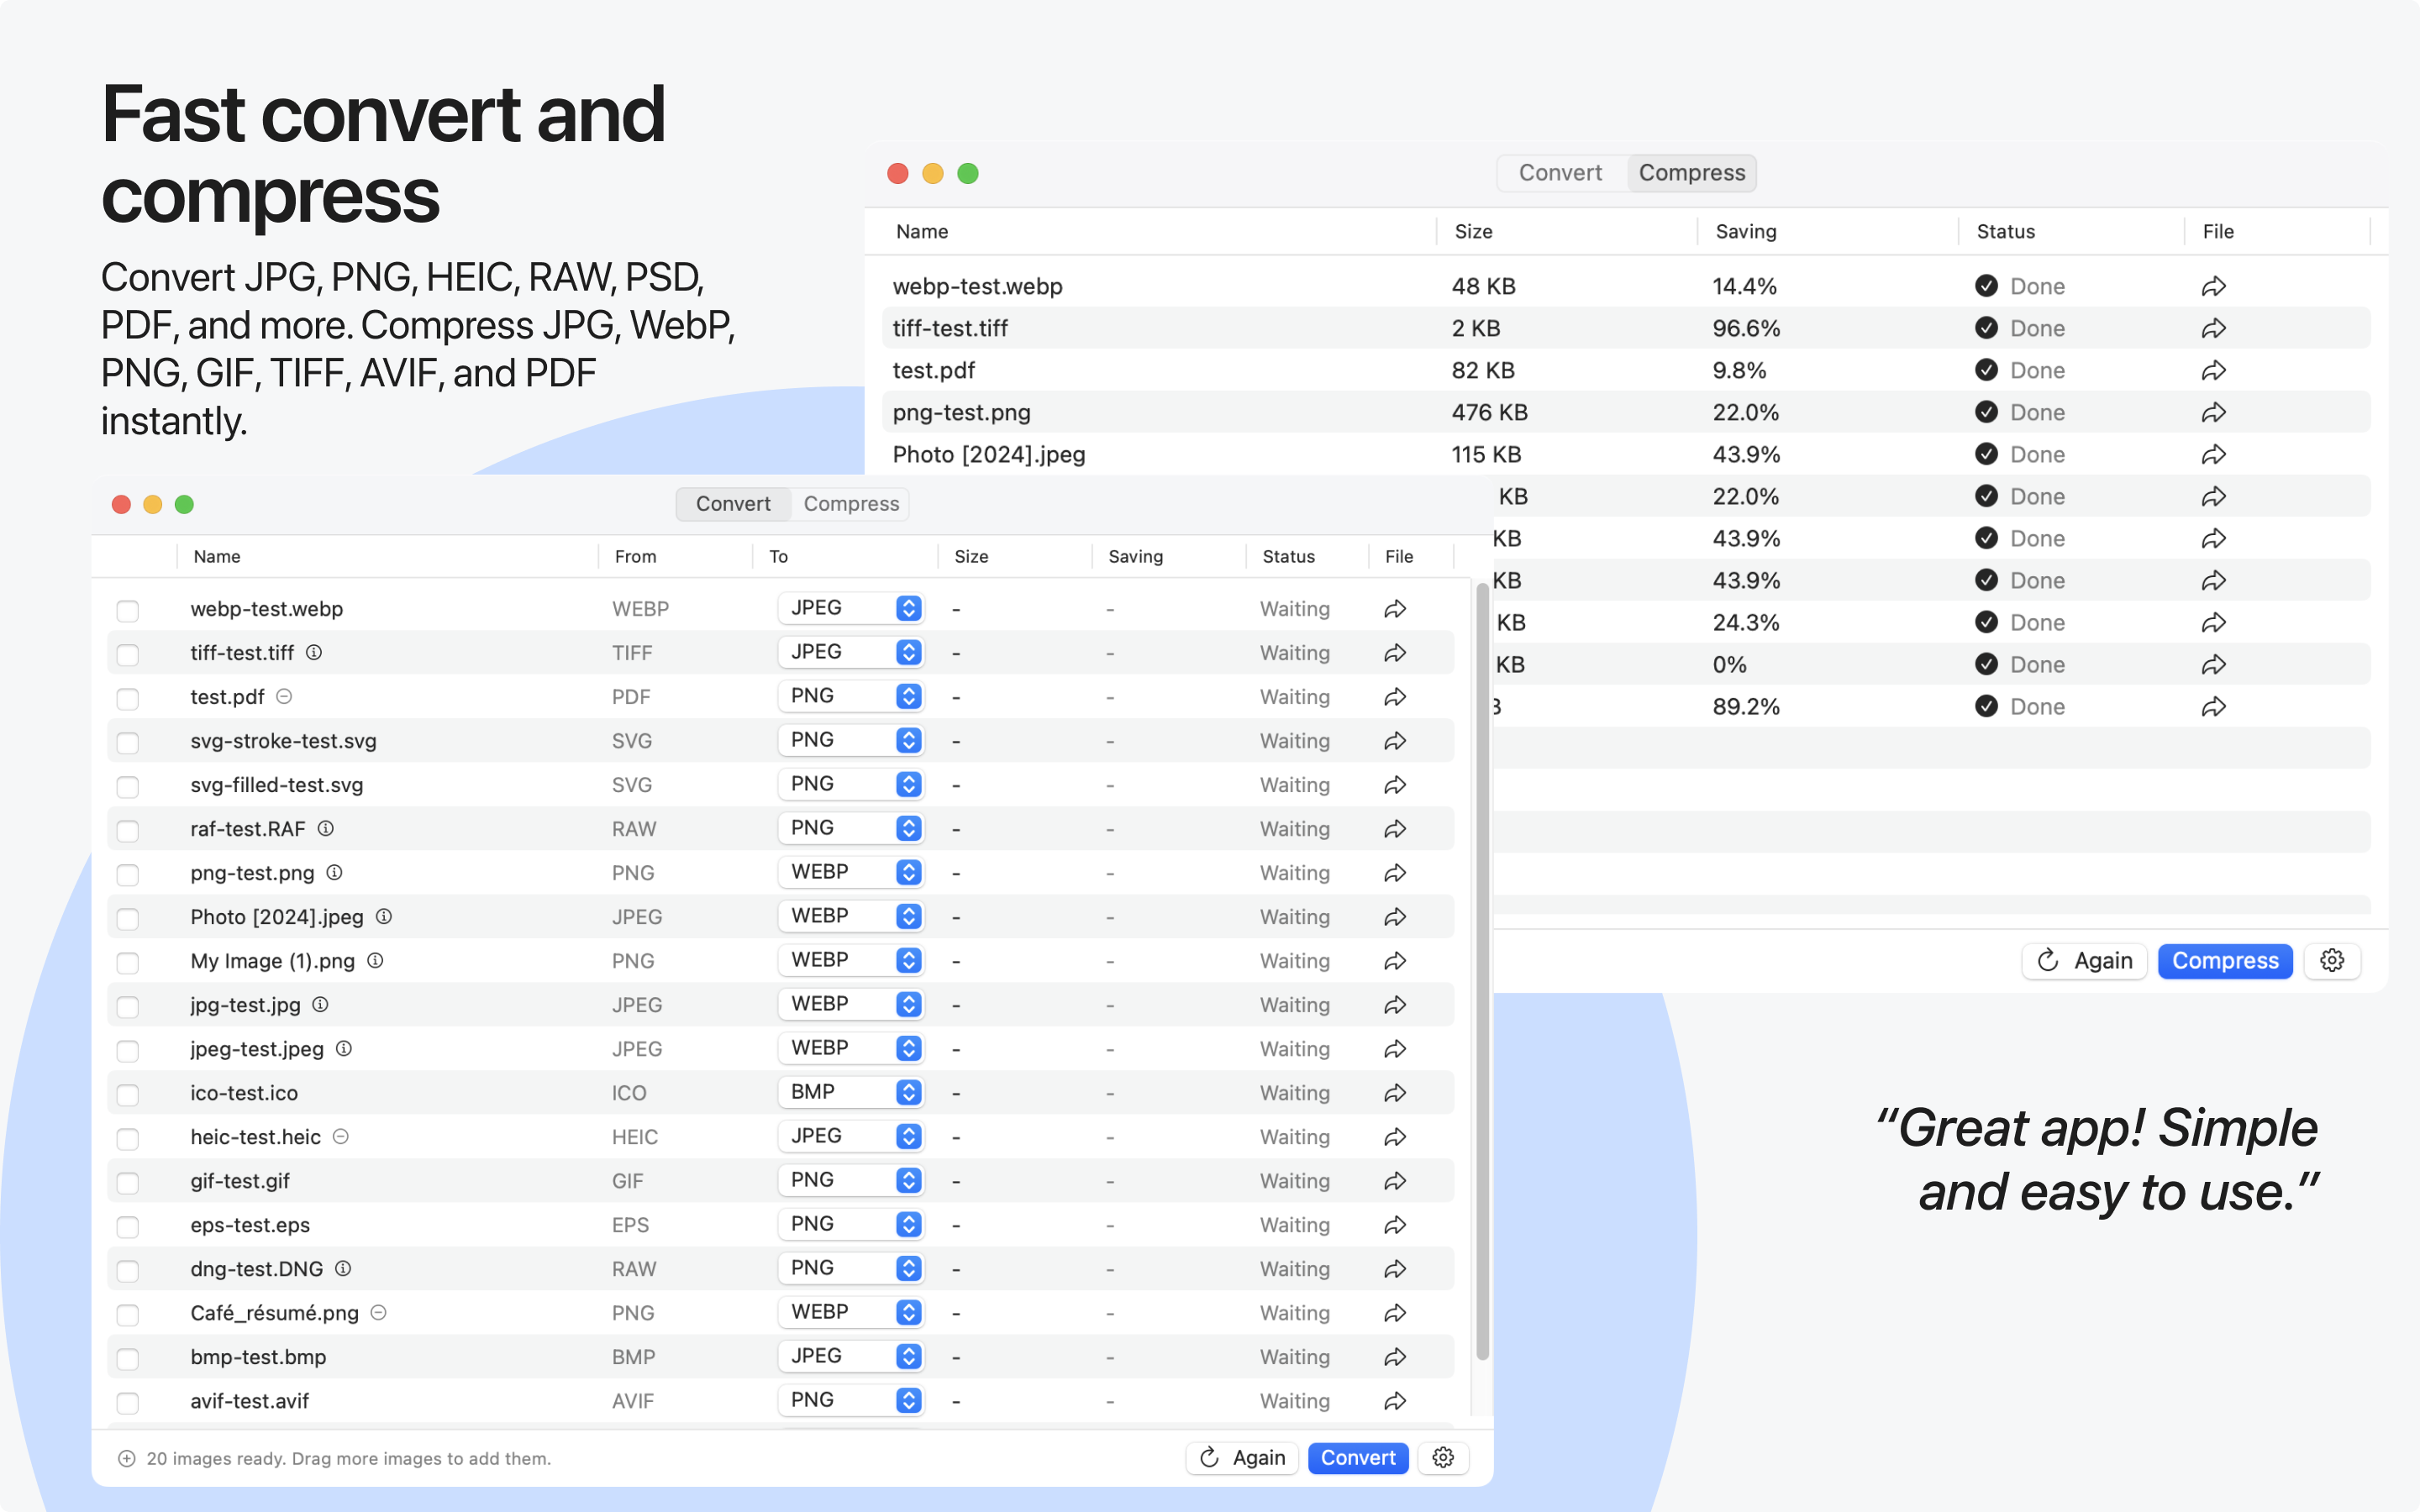Click the plus icon to add more images
Screen dimensions: 2420x1512
(127, 1458)
